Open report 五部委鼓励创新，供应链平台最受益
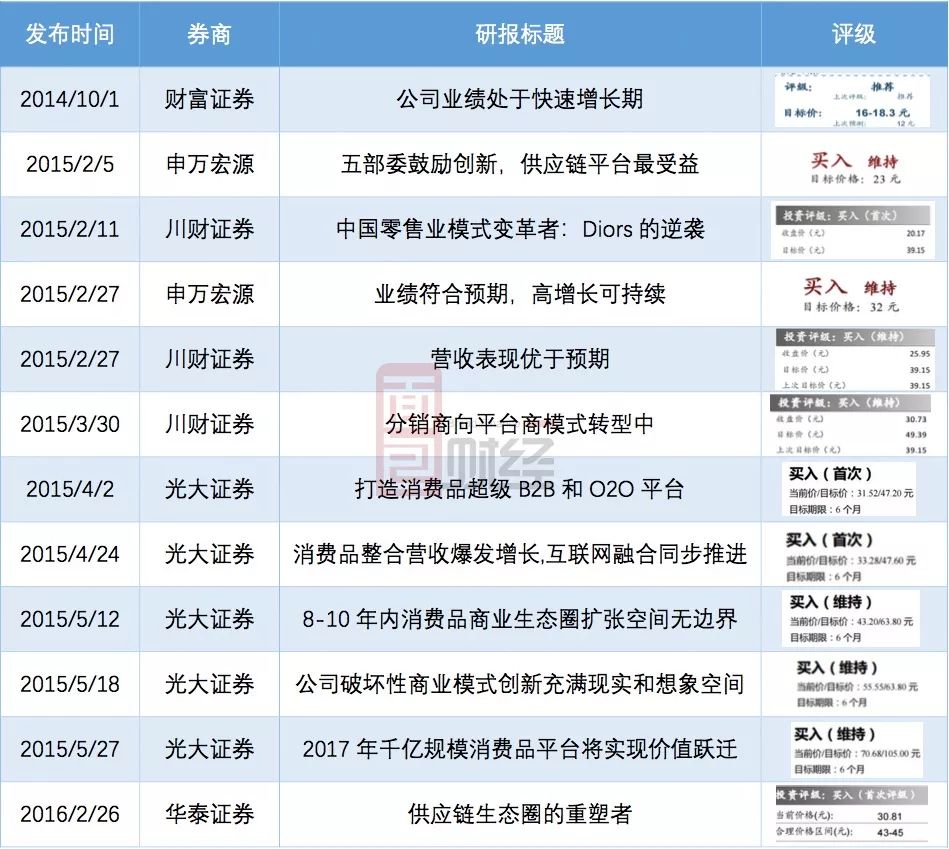Screen dimensions: 949x849 [520, 164]
